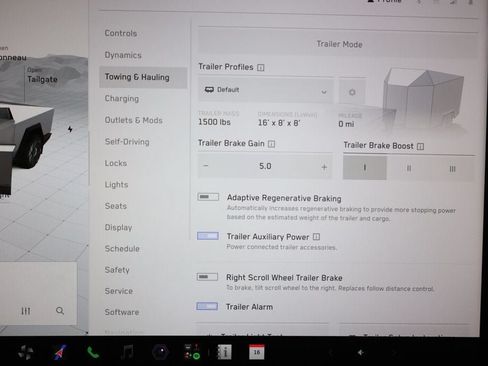Select Trailer Brake Boost level II
This screenshot has height=366, width=488.
409,168
